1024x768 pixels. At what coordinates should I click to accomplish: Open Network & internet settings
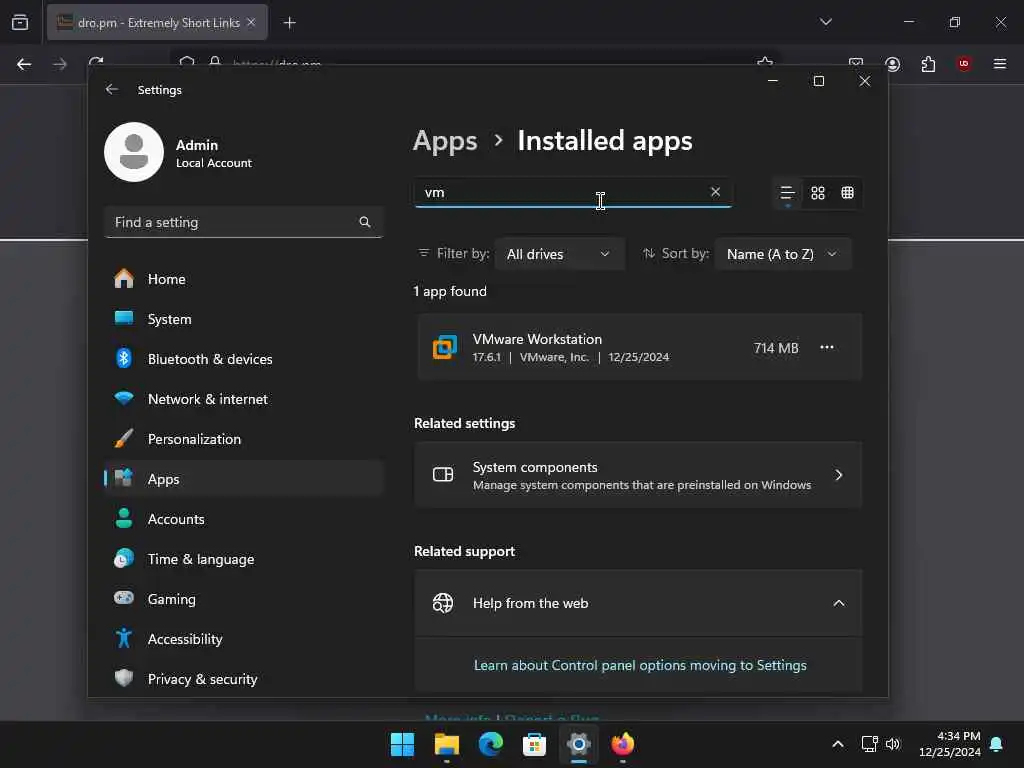tap(243, 399)
